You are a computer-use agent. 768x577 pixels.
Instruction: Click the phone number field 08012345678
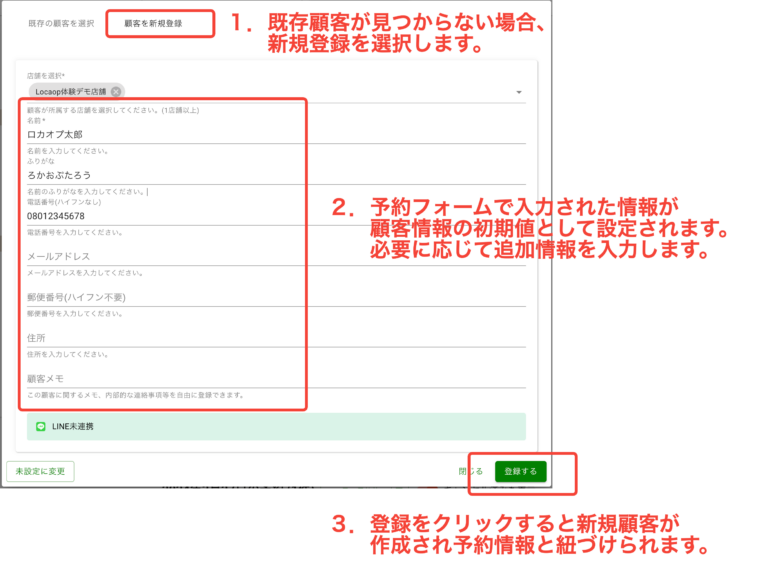click(276, 216)
